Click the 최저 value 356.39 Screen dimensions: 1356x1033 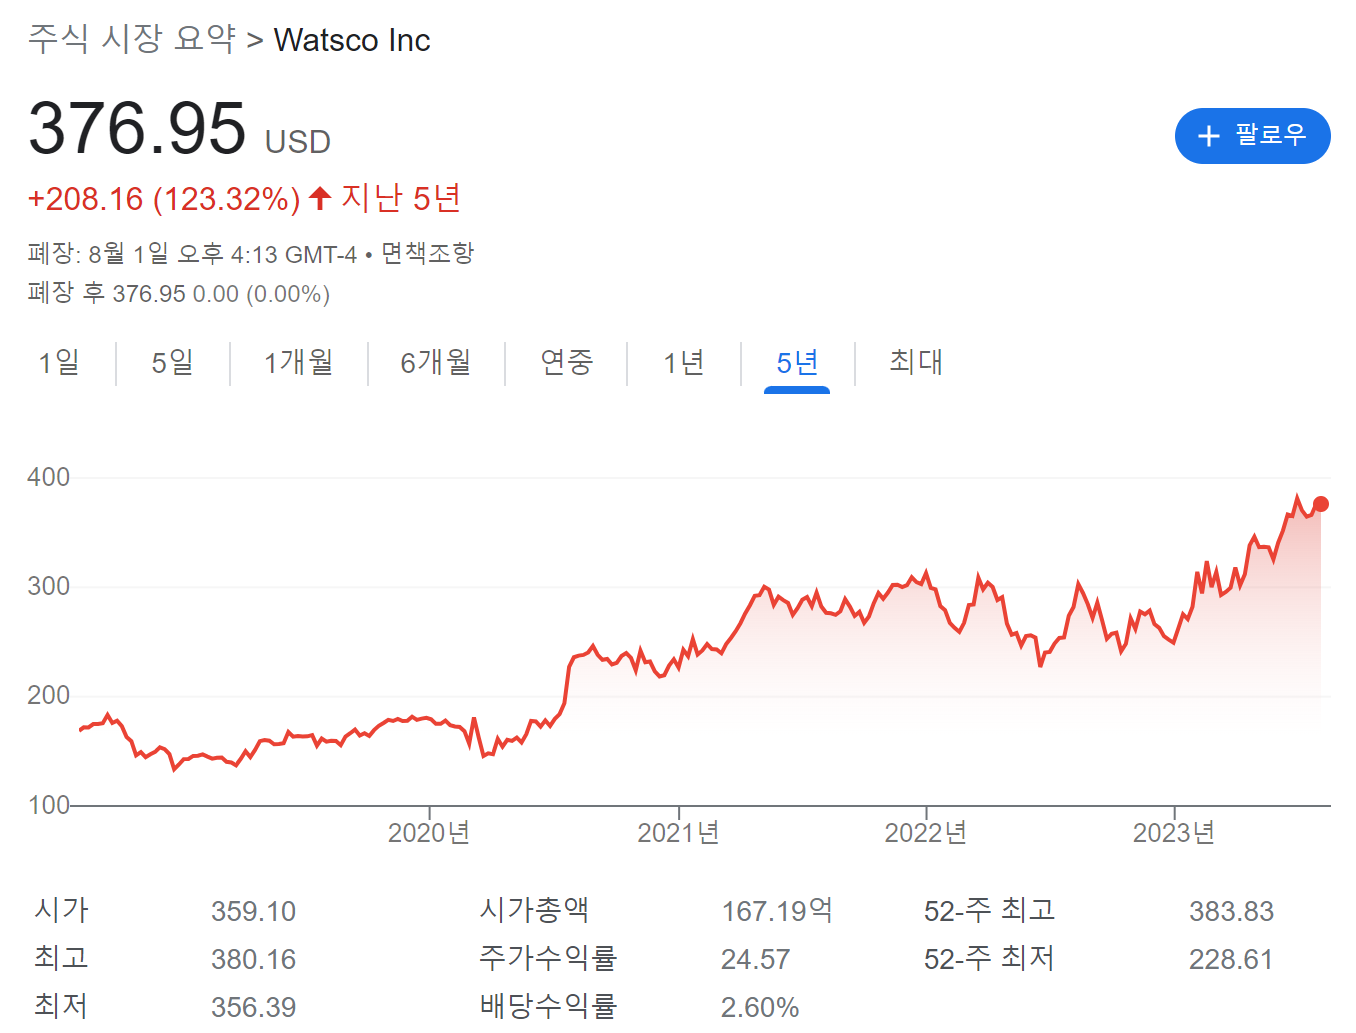coord(253,1007)
